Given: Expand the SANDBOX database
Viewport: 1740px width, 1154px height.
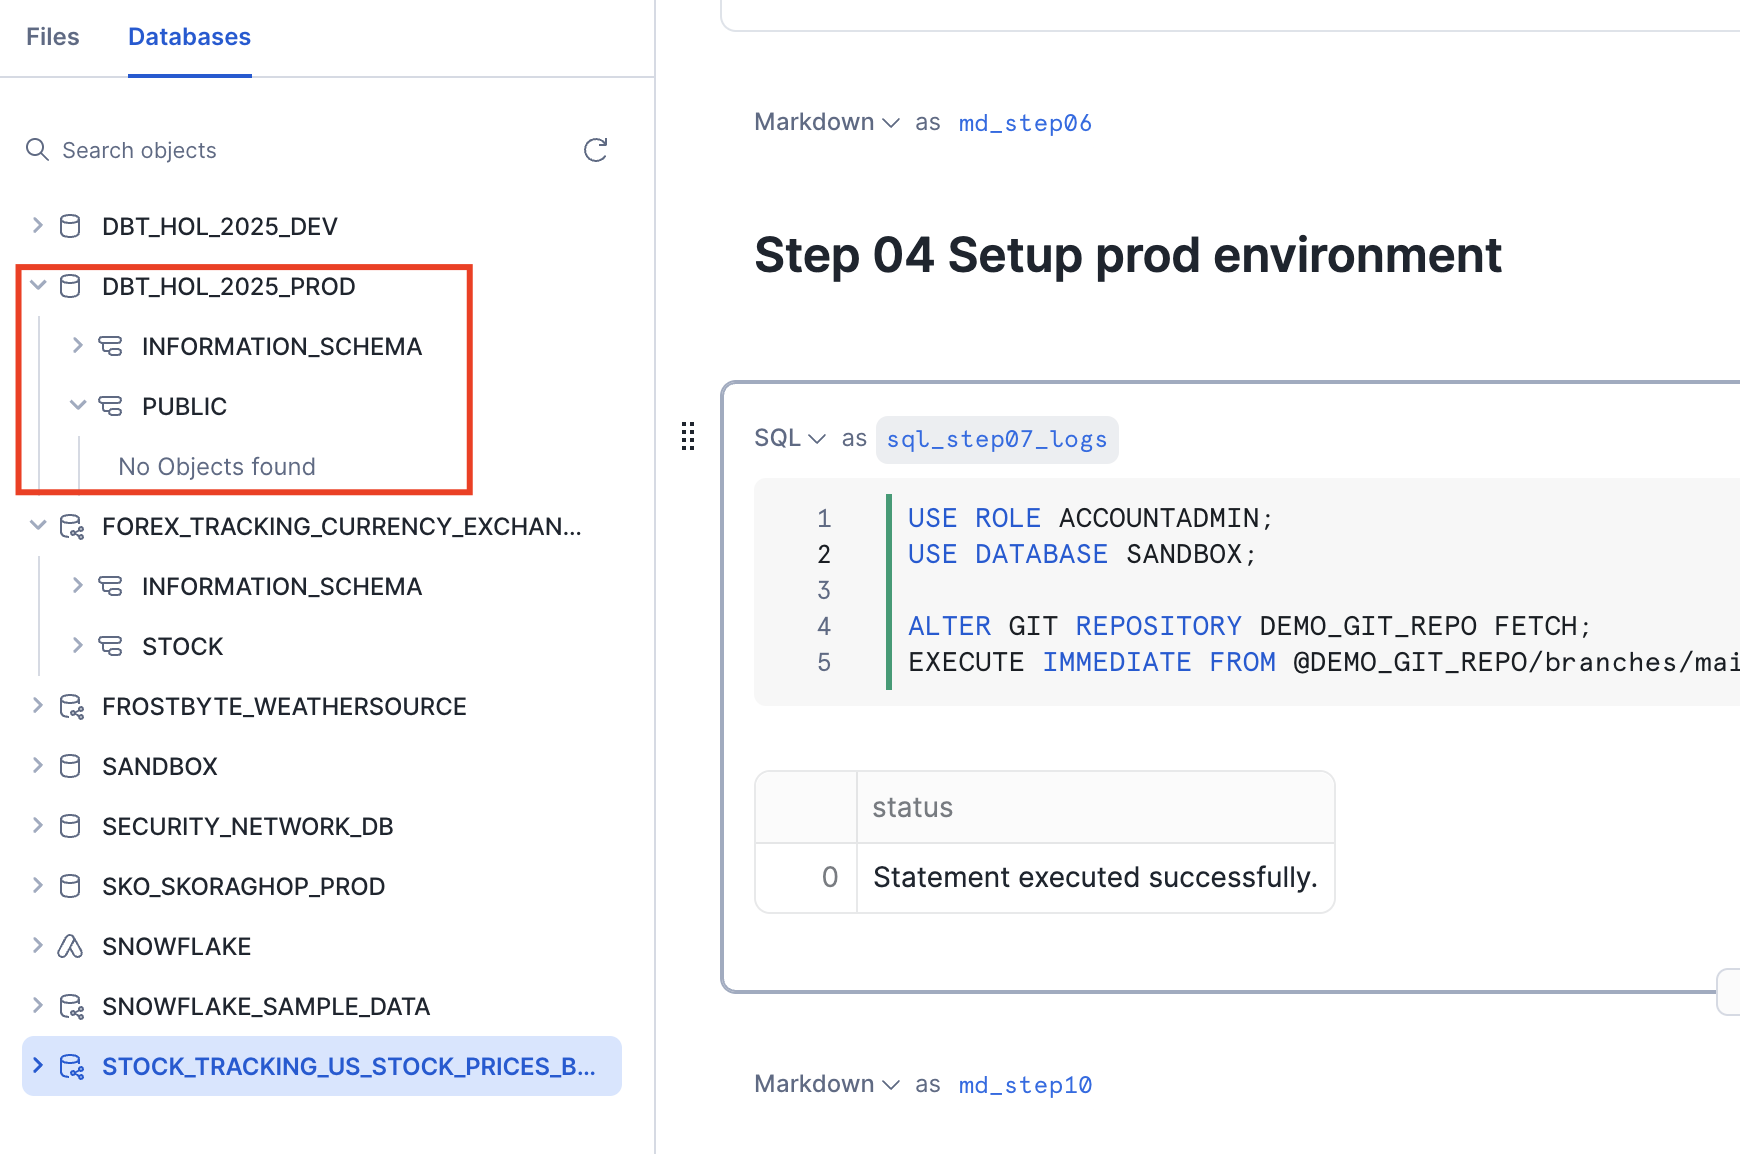Looking at the screenshot, I should 38,766.
